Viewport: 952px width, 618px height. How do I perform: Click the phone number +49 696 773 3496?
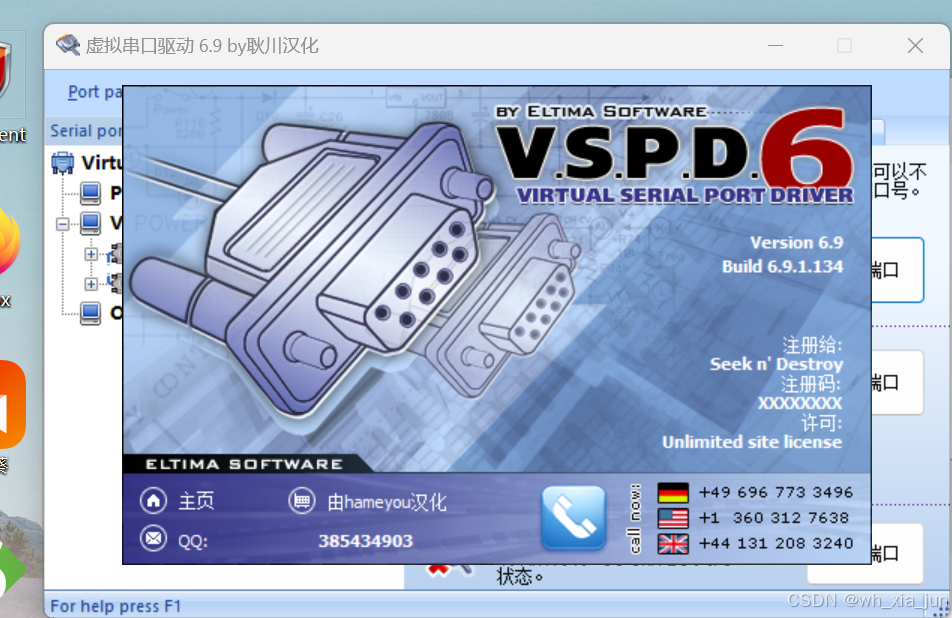click(776, 492)
